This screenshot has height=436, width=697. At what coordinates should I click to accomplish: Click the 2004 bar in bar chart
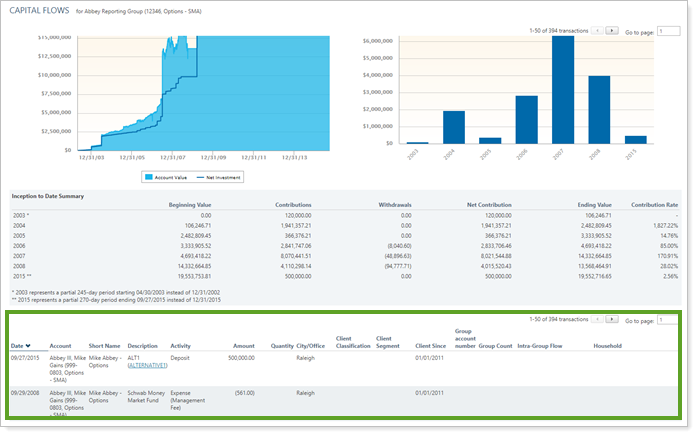click(454, 127)
